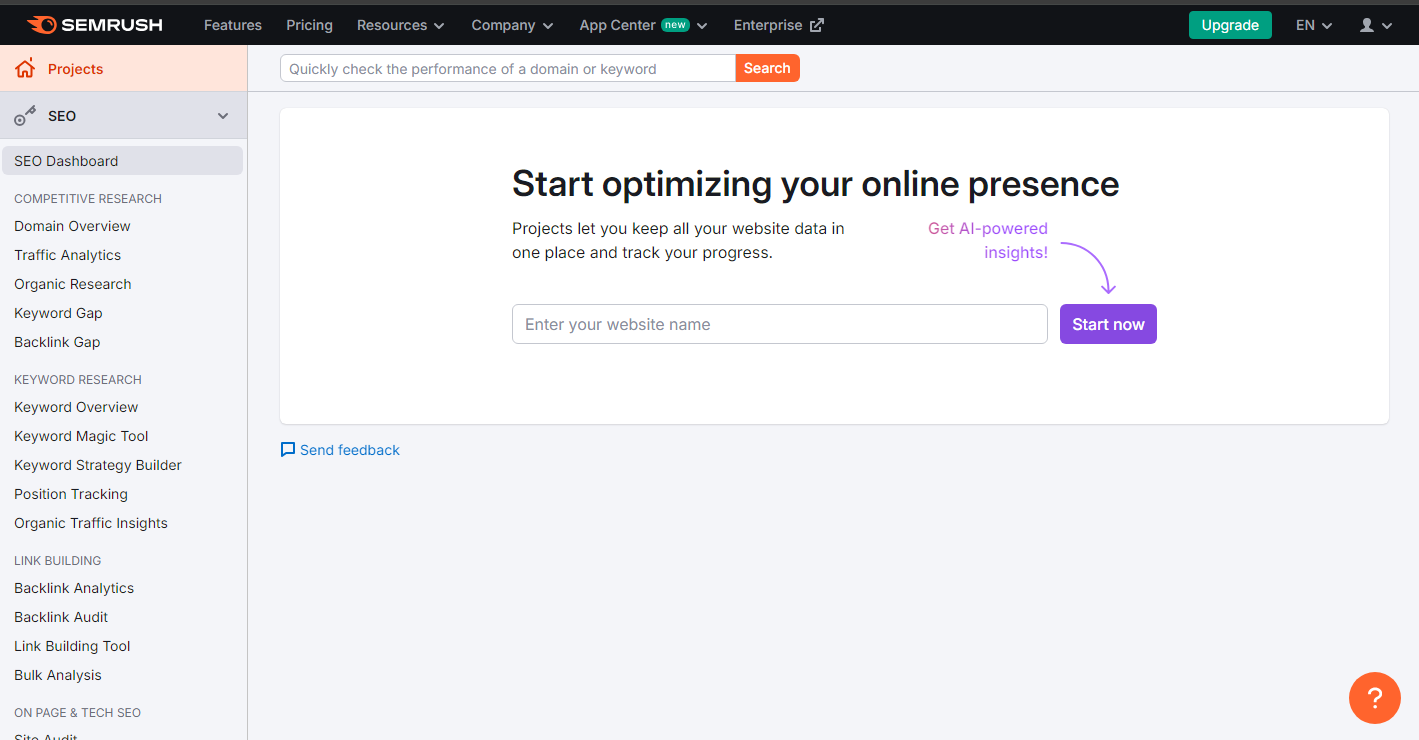
Task: Click the SEO key icon
Action: tap(25, 116)
